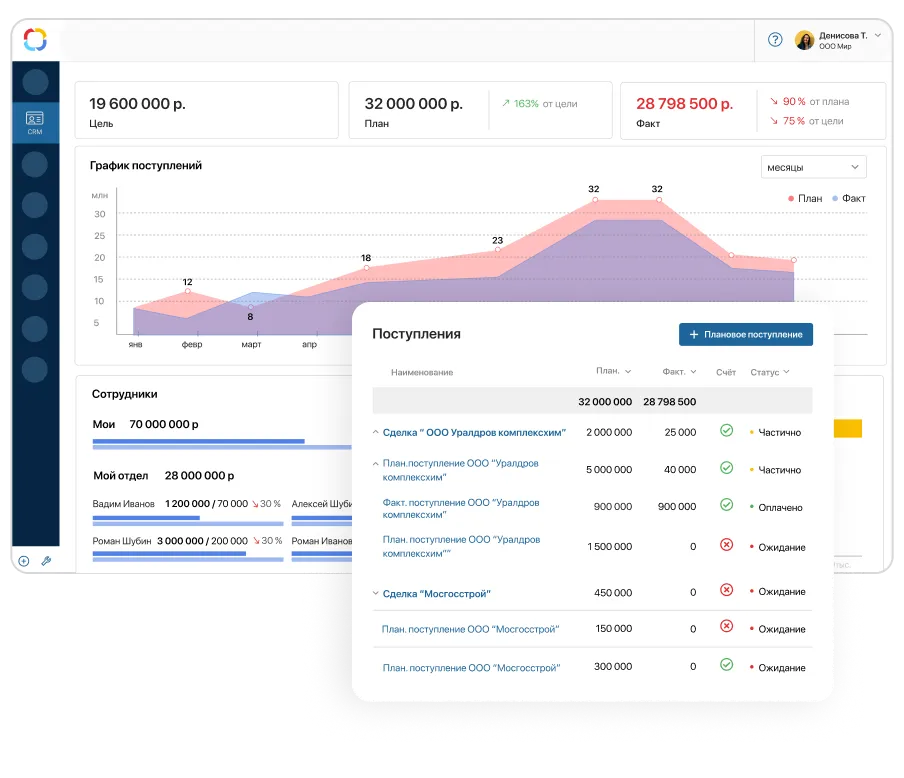Click green invoice checkmark for Сделка Уралдров row
The width and height of the screenshot is (904, 778).
click(727, 431)
